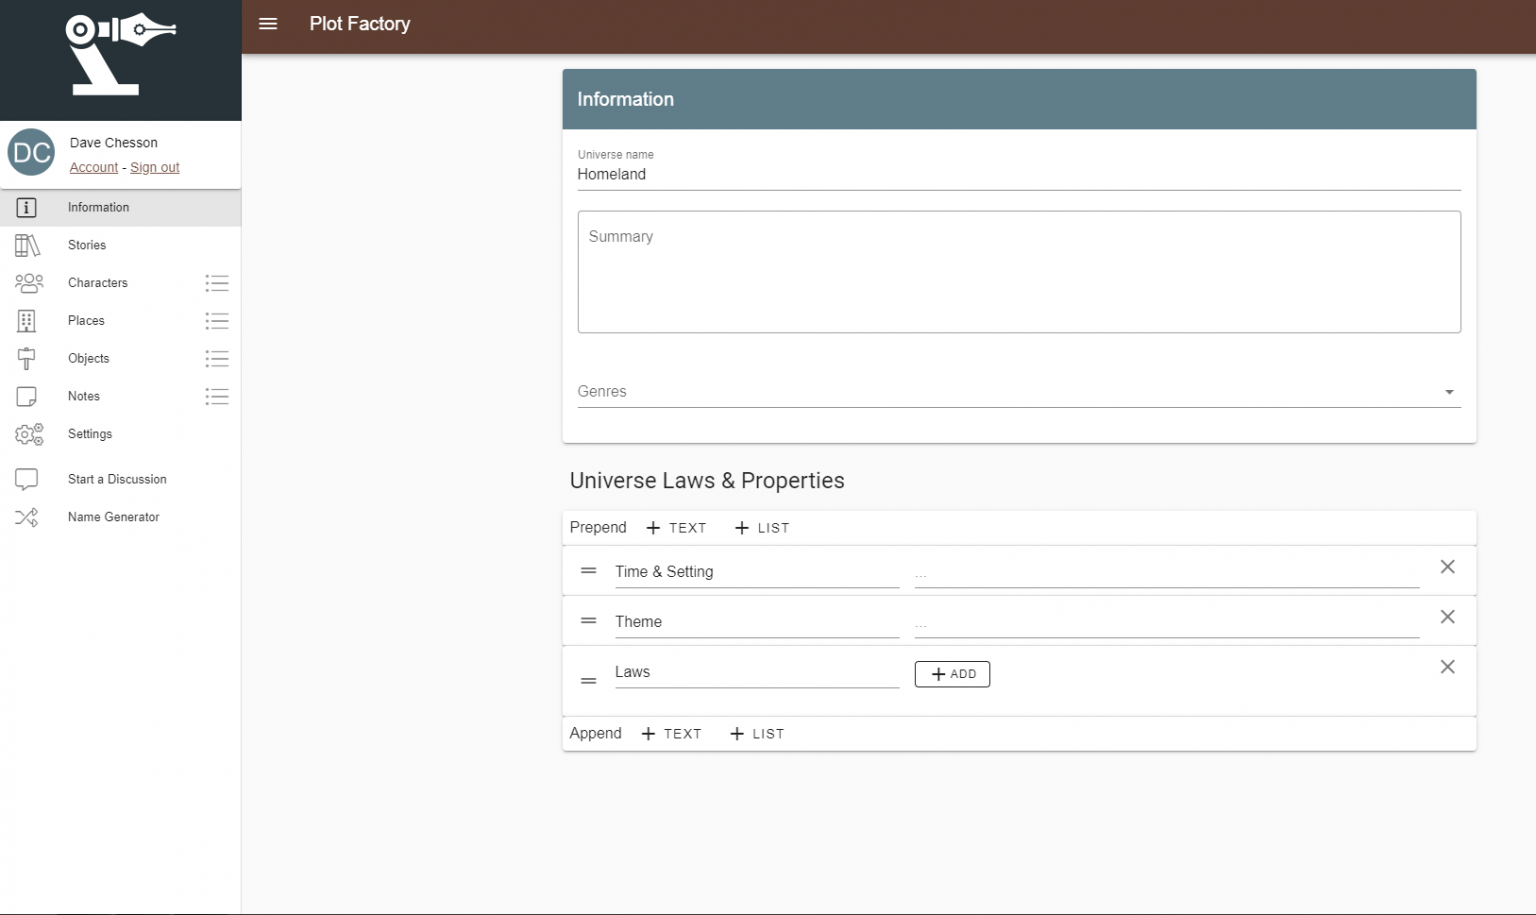The image size is (1536, 915).
Task: Click the Sign out link
Action: tap(155, 168)
